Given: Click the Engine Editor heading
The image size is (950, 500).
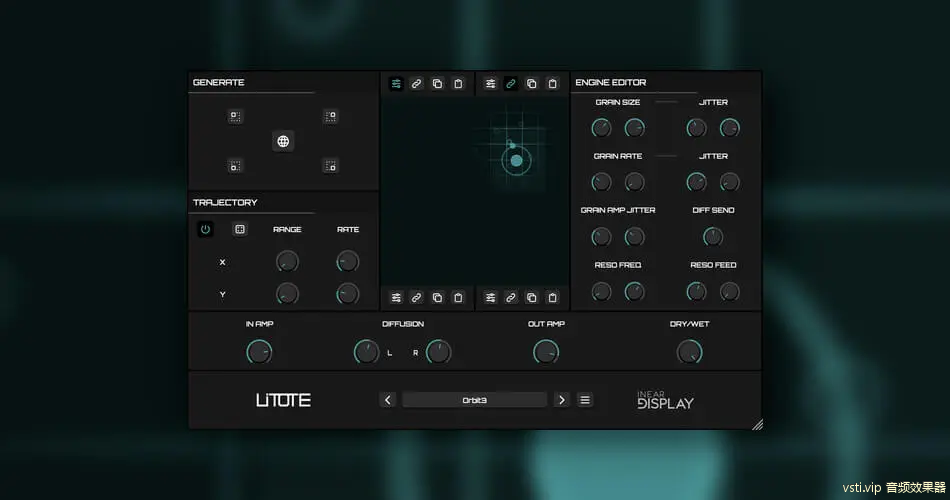Looking at the screenshot, I should point(611,82).
